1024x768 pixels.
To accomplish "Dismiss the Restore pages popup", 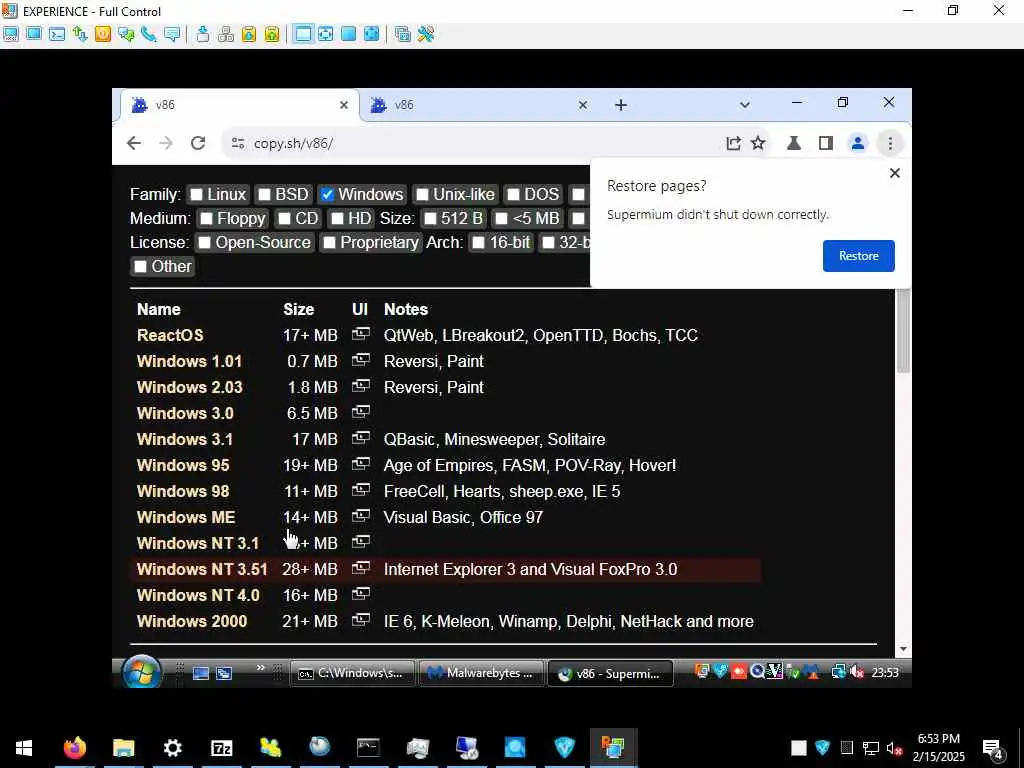I will [895, 173].
